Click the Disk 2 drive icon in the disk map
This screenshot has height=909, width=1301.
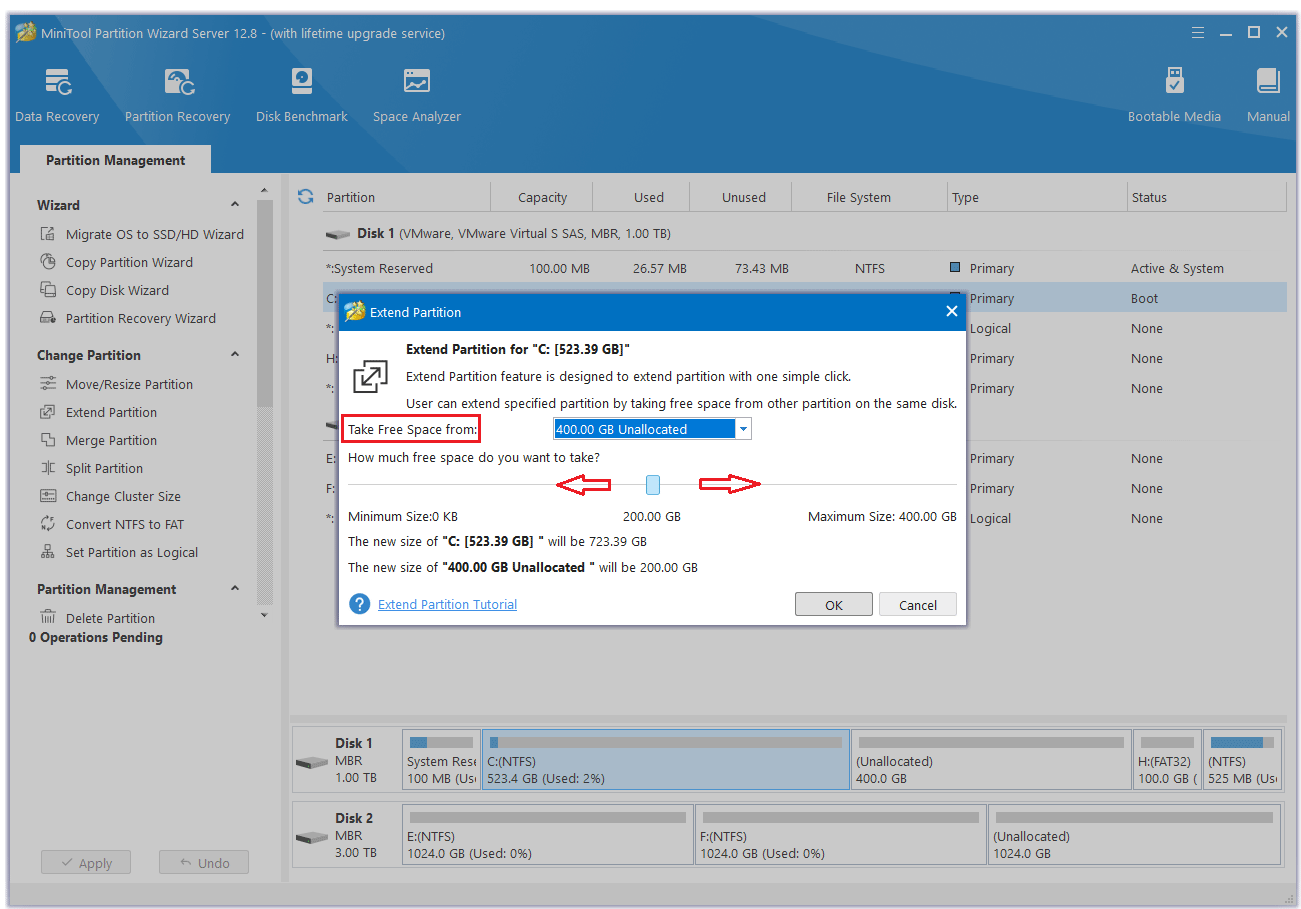312,836
